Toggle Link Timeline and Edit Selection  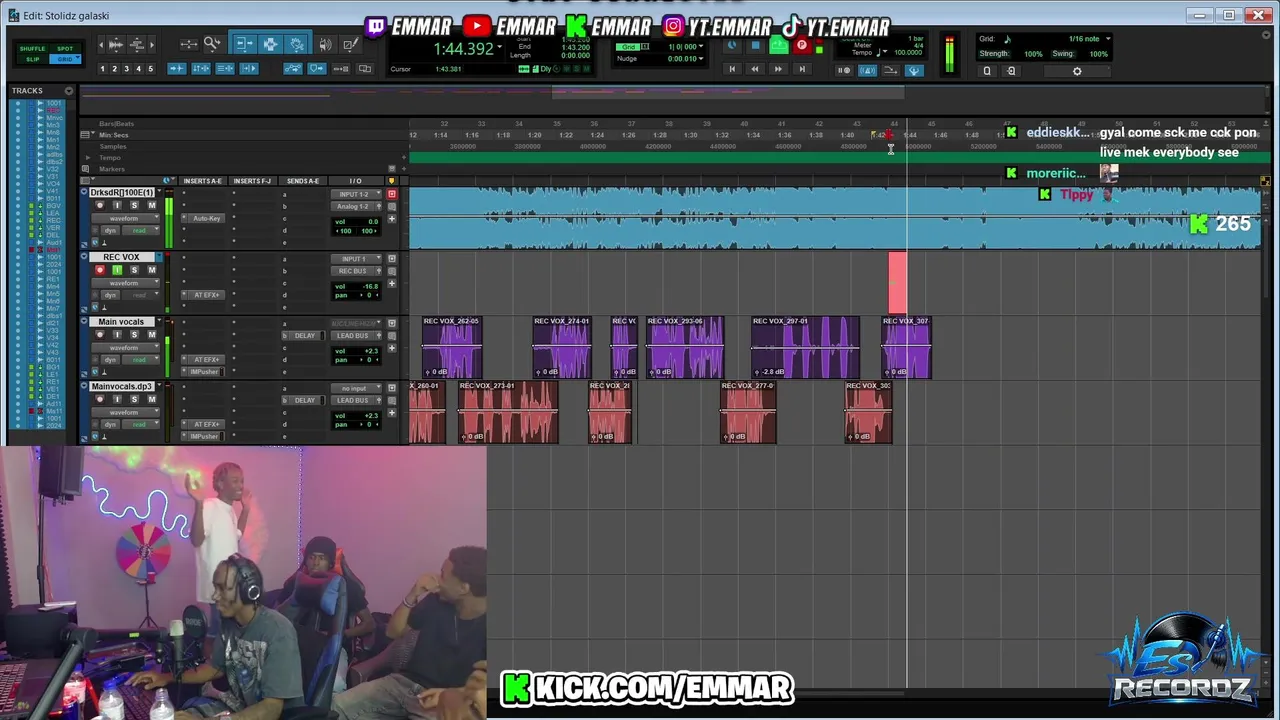(201, 69)
